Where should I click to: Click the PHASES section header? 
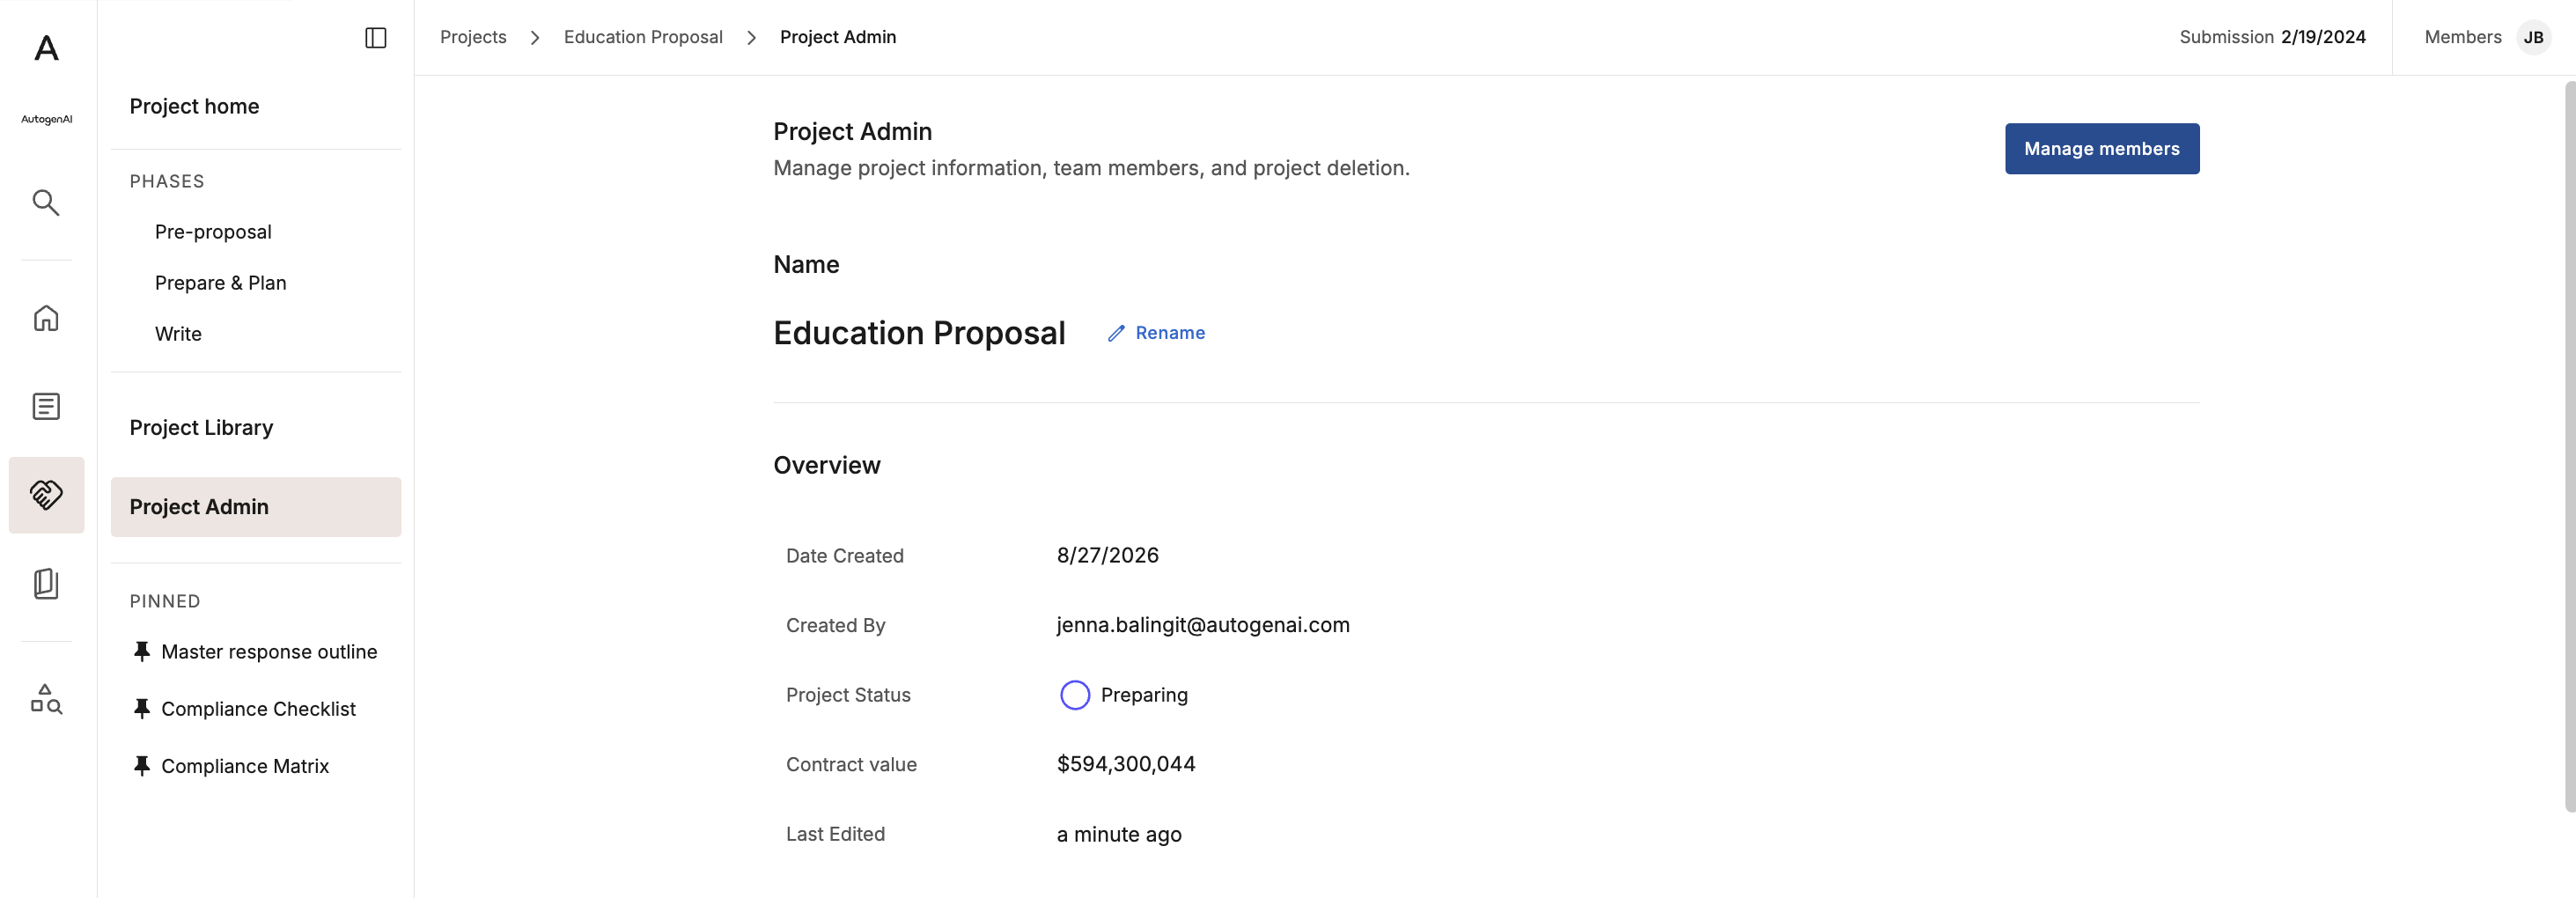coord(167,181)
